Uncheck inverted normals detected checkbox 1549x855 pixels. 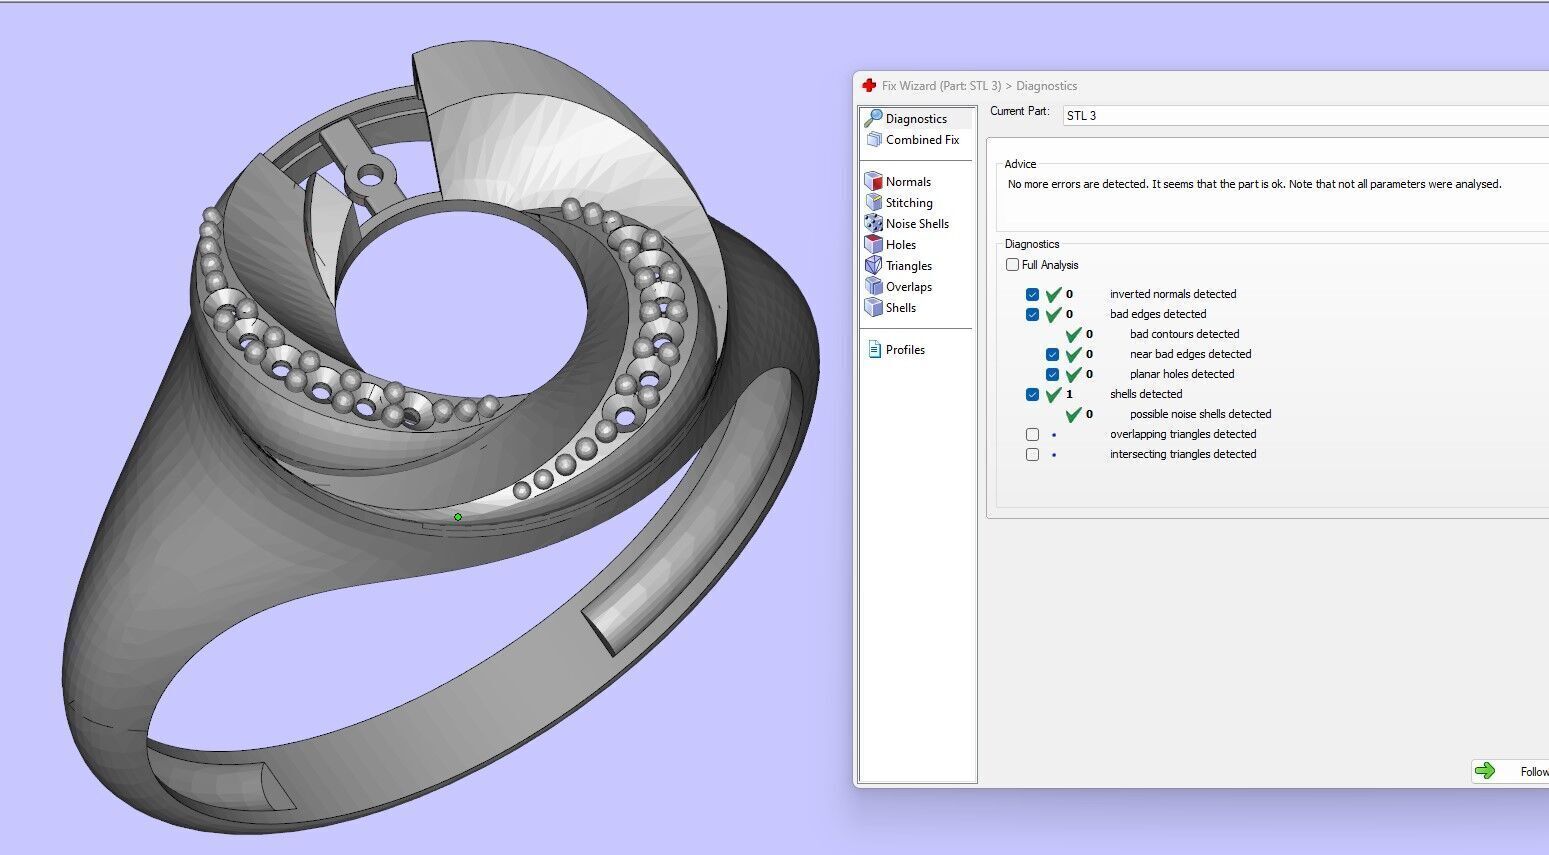tap(1032, 295)
